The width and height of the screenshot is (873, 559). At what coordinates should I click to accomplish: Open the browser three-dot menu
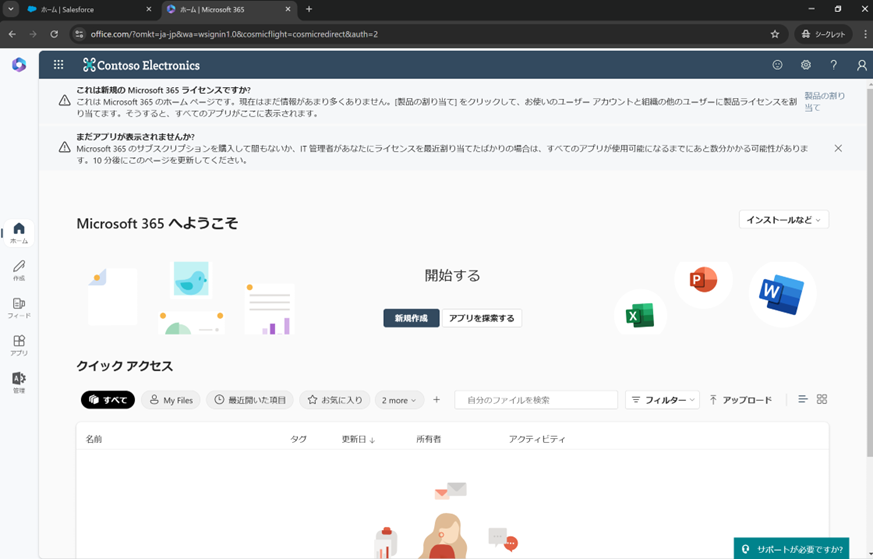(865, 34)
